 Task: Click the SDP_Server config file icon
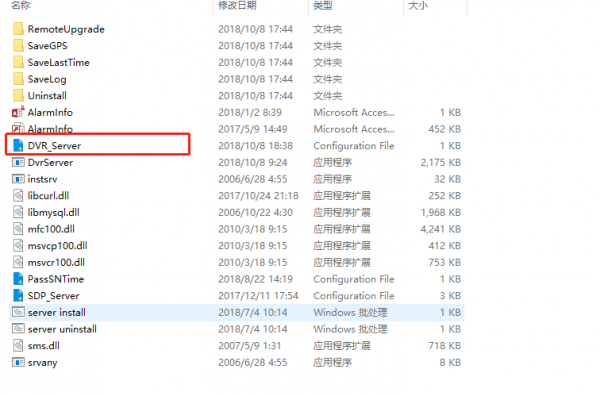(x=18, y=295)
